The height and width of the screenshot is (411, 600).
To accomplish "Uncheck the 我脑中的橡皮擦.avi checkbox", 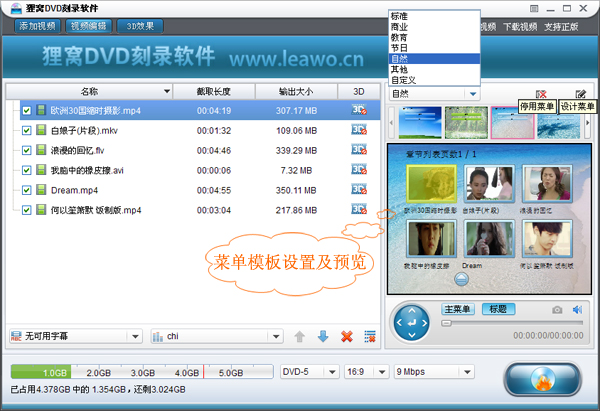I will 26,170.
